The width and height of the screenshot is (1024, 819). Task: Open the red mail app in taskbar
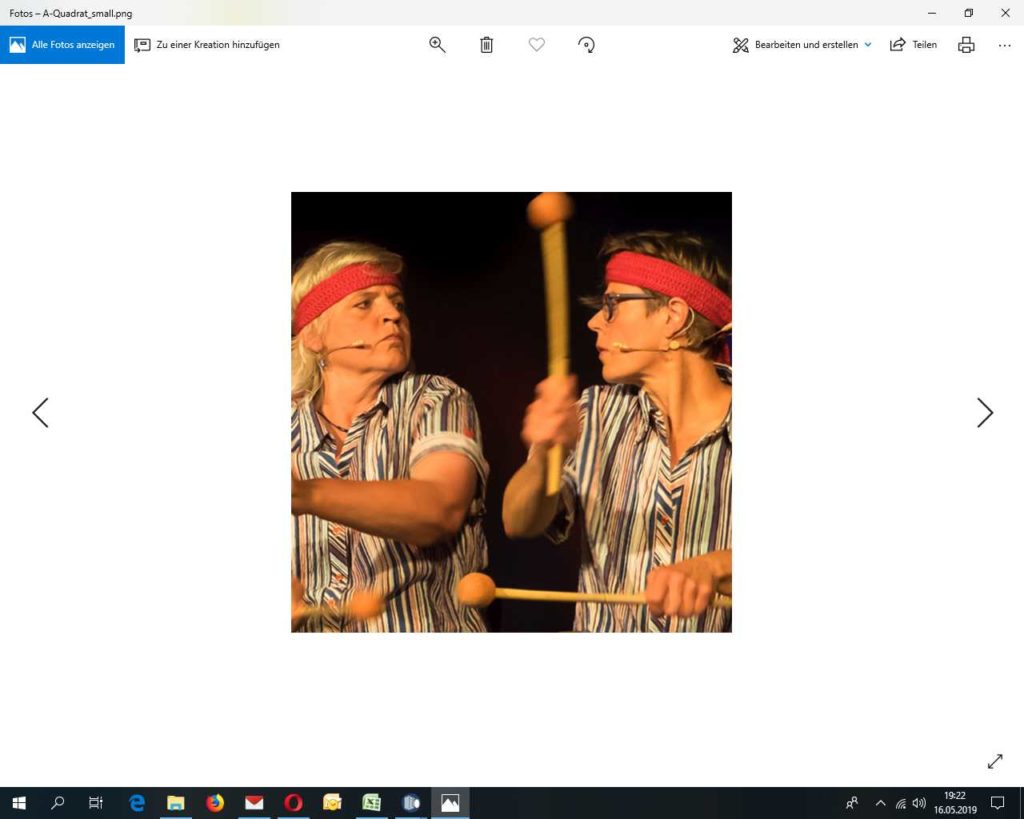[x=254, y=803]
